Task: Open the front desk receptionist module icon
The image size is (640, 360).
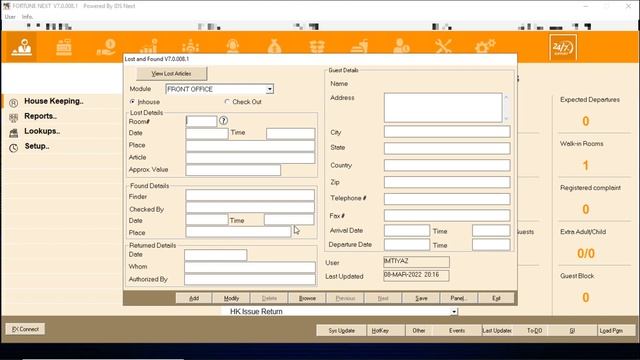Action: pyautogui.click(x=22, y=47)
